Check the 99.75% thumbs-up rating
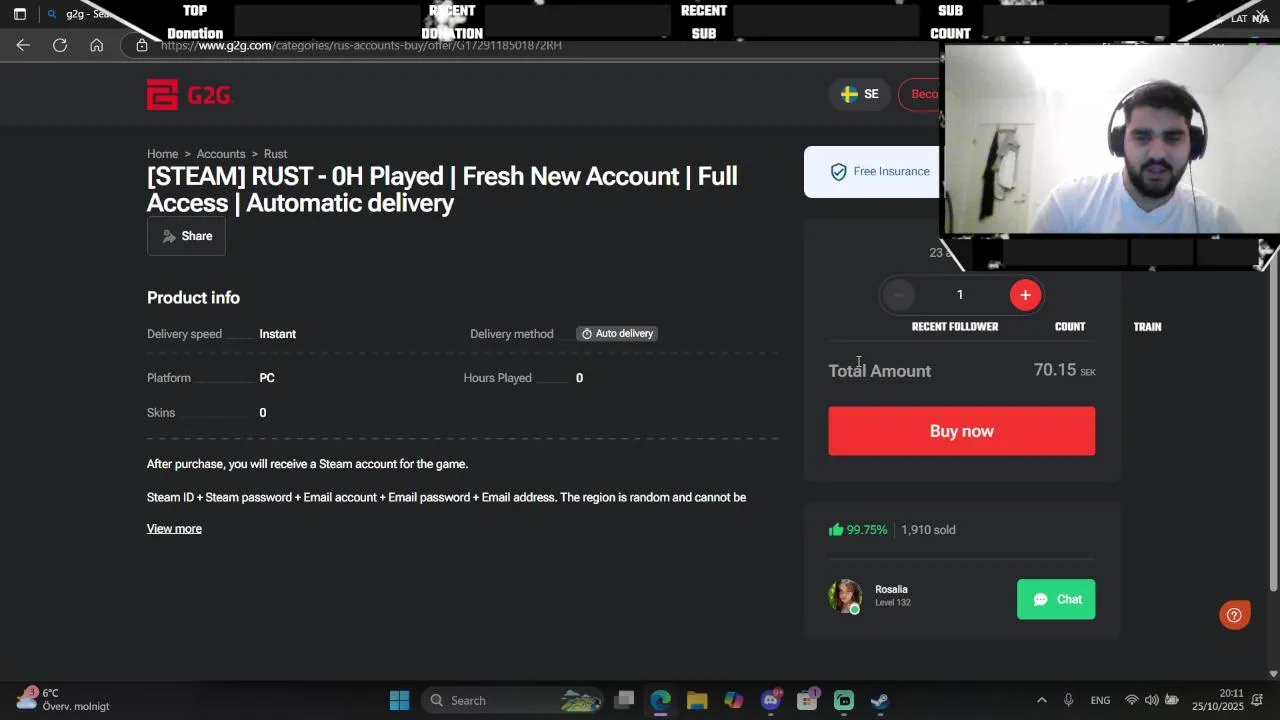Image resolution: width=1280 pixels, height=720 pixels. [858, 530]
